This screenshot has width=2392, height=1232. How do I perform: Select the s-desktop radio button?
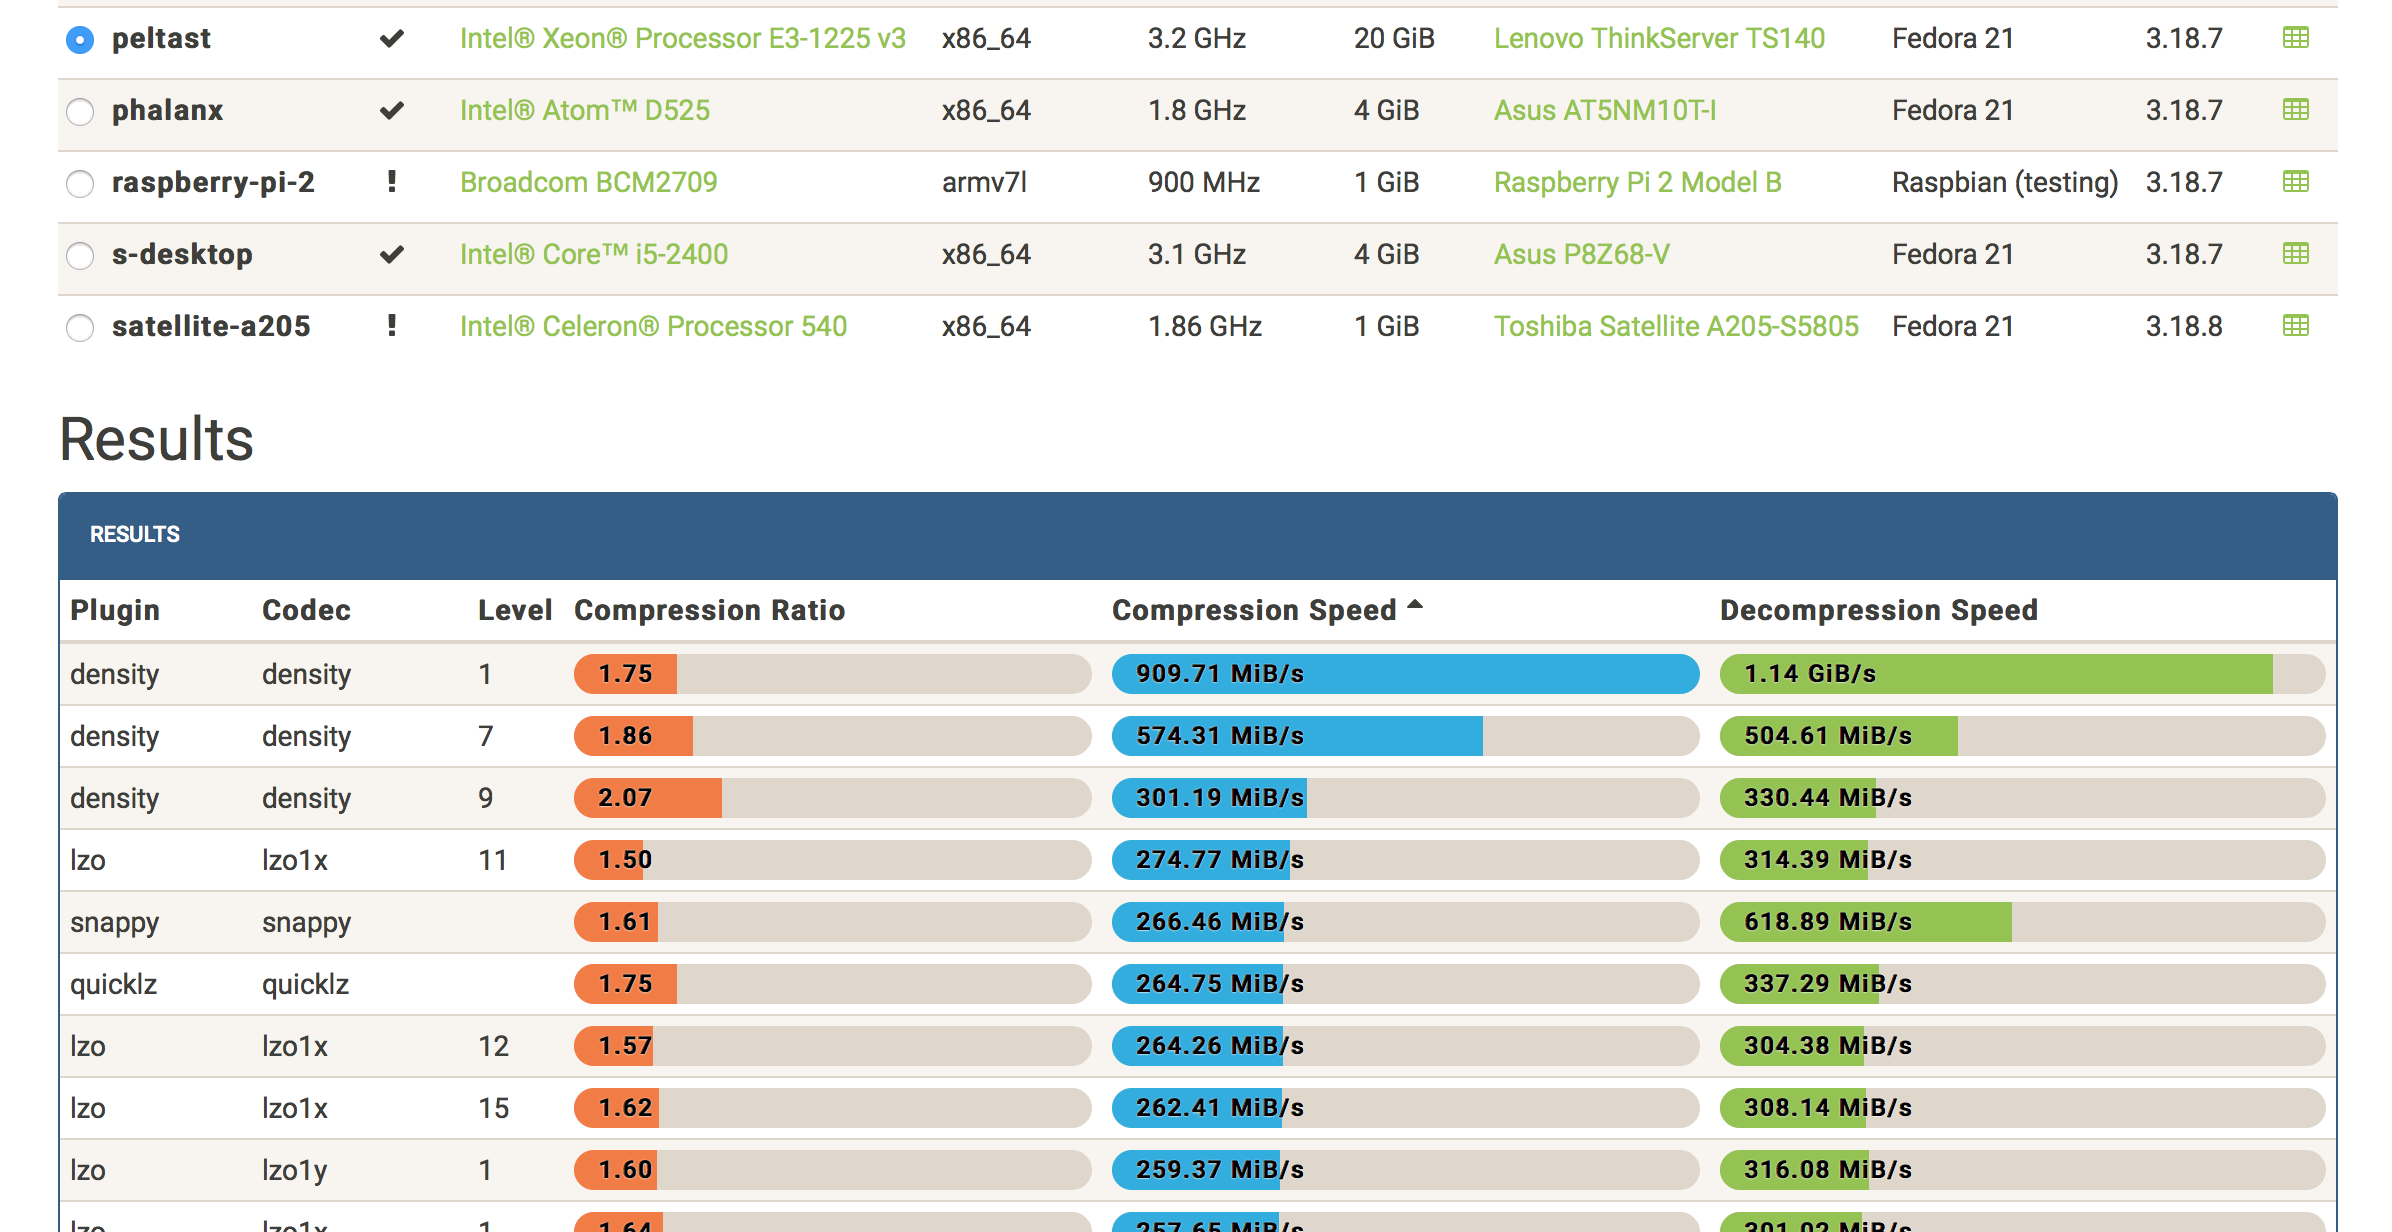(x=80, y=255)
